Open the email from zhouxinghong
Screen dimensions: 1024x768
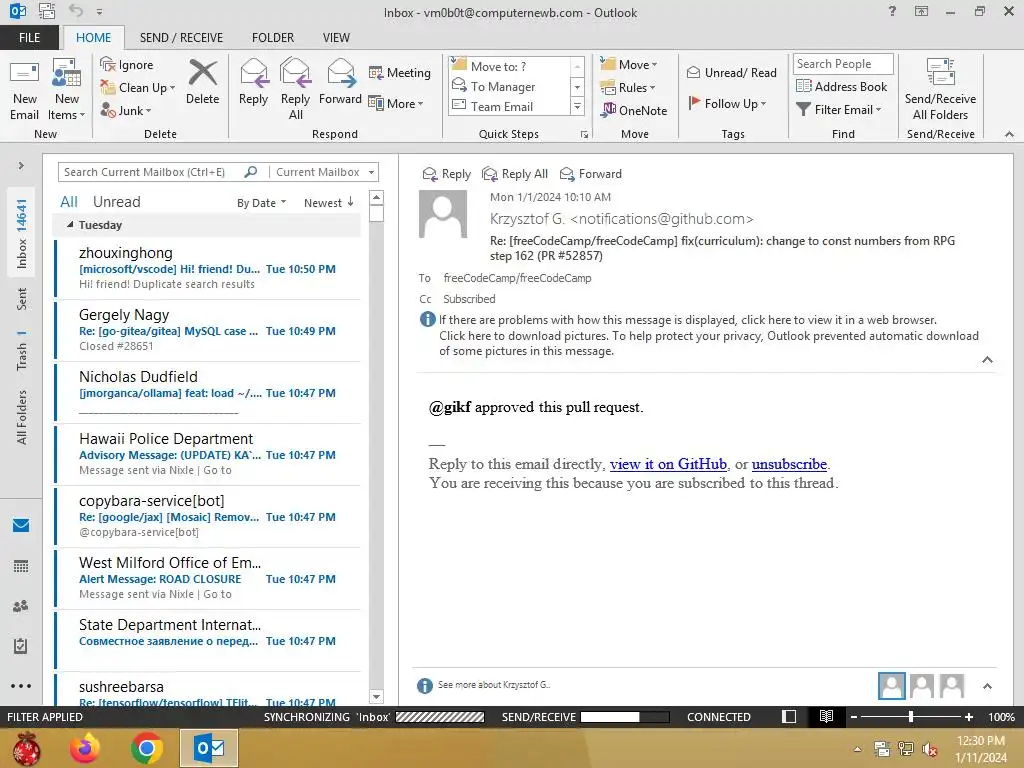208,268
